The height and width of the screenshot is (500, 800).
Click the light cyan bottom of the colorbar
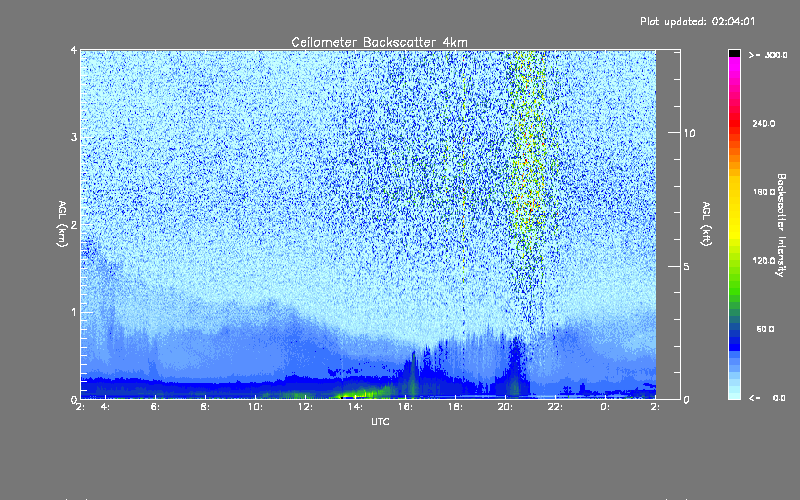coord(734,393)
